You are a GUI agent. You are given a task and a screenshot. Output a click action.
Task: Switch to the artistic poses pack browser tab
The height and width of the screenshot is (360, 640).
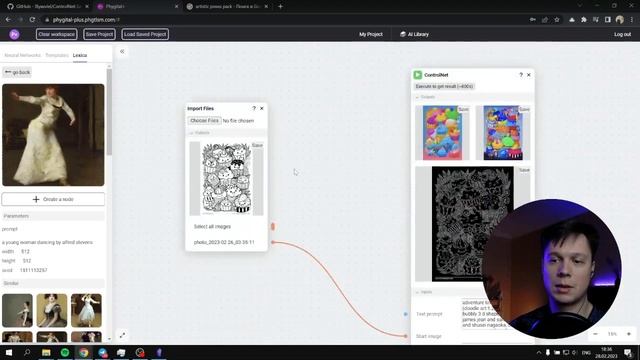tap(227, 7)
